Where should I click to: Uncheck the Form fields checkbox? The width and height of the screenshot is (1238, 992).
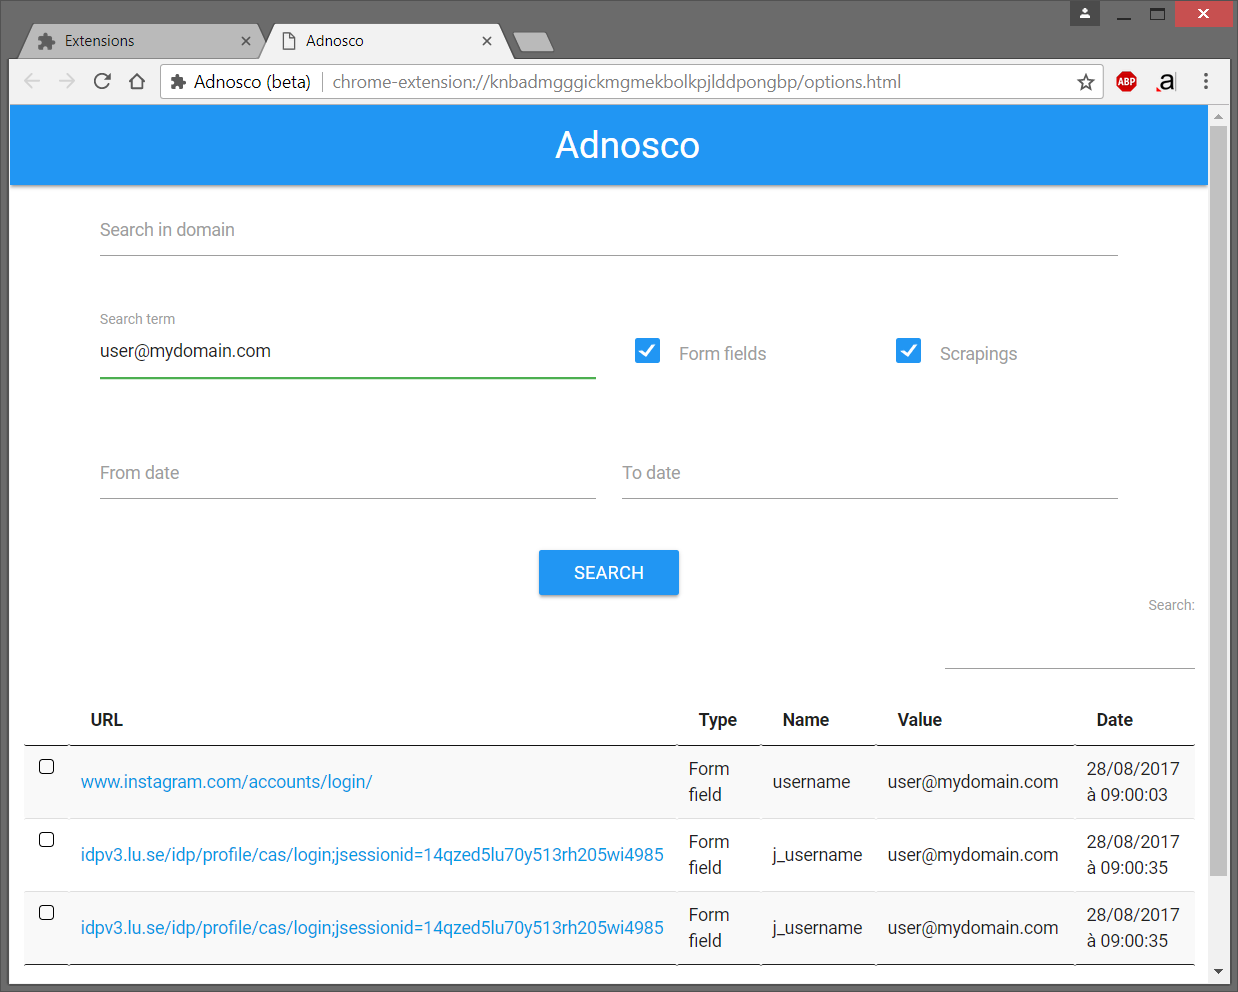coord(647,351)
